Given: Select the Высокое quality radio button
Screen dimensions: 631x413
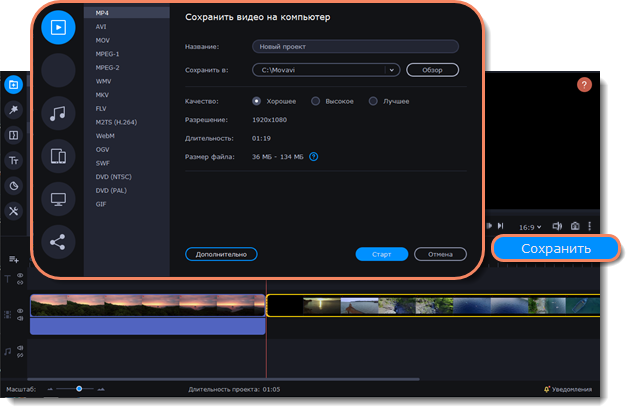Looking at the screenshot, I should (x=316, y=101).
